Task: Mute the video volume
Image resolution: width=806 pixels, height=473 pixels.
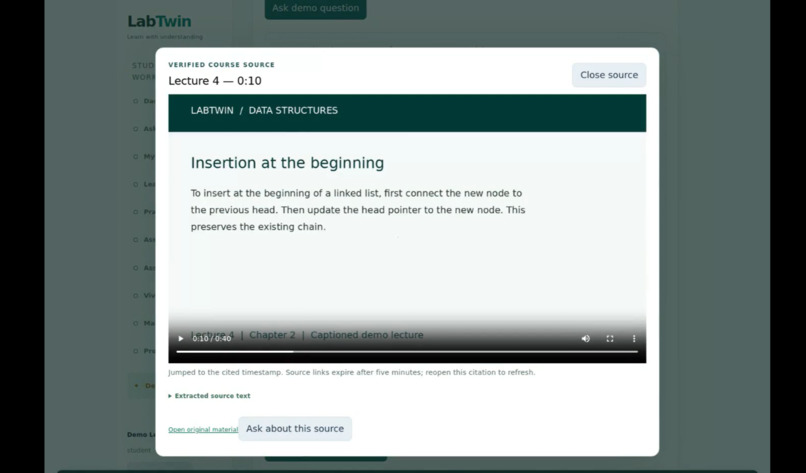Action: point(585,338)
